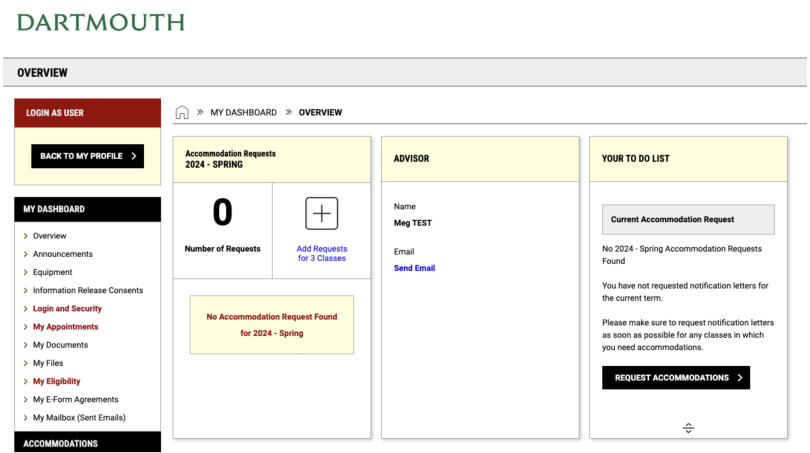Open Overview in My Dashboard menu
Viewport: 810px width, 453px height.
click(x=50, y=236)
